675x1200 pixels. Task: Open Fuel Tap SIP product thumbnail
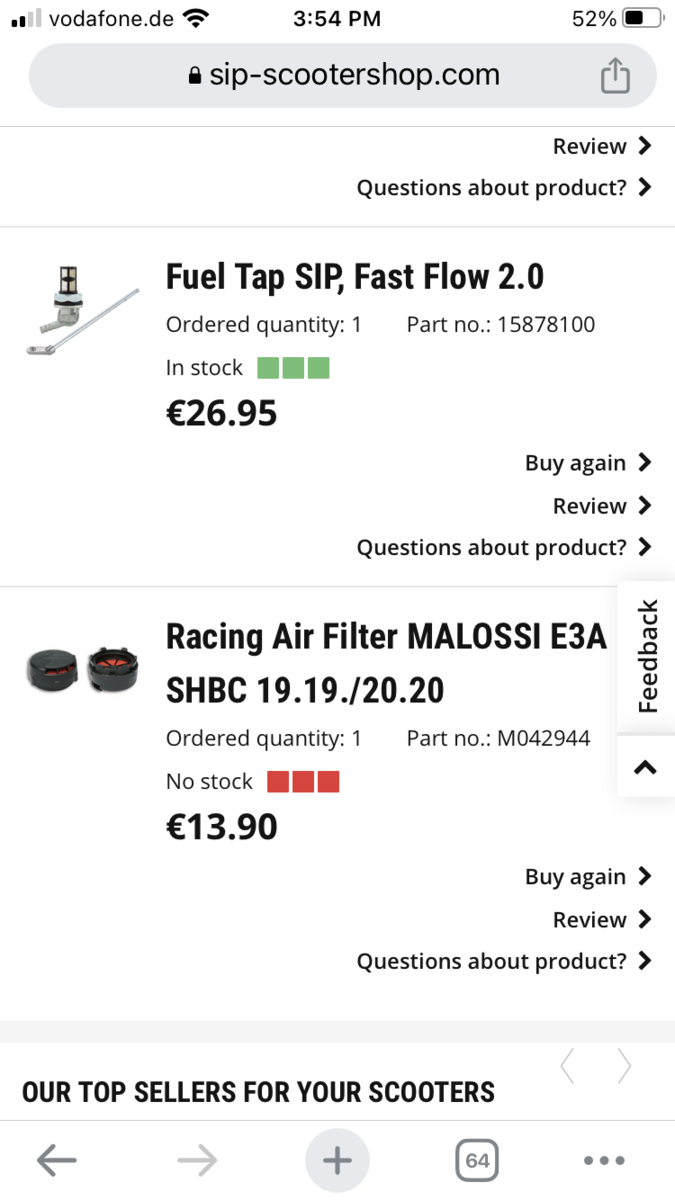82,310
